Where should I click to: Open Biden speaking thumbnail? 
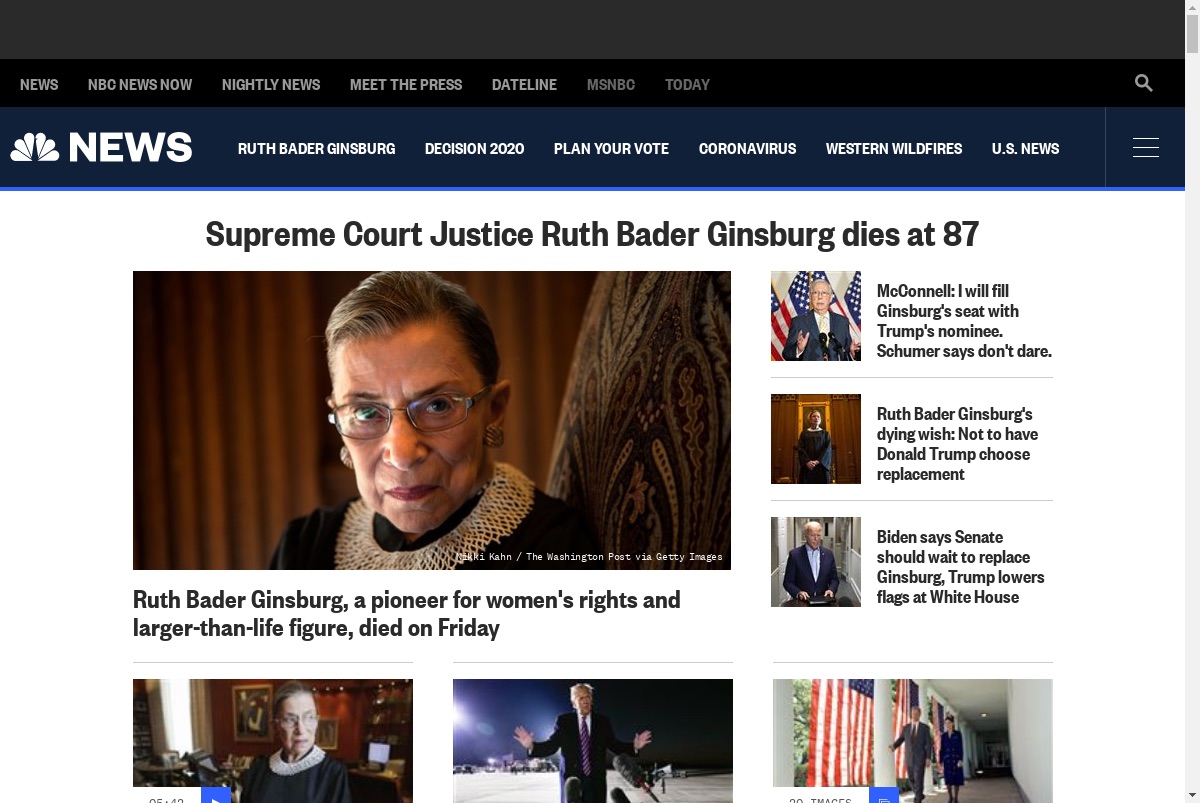click(816, 562)
